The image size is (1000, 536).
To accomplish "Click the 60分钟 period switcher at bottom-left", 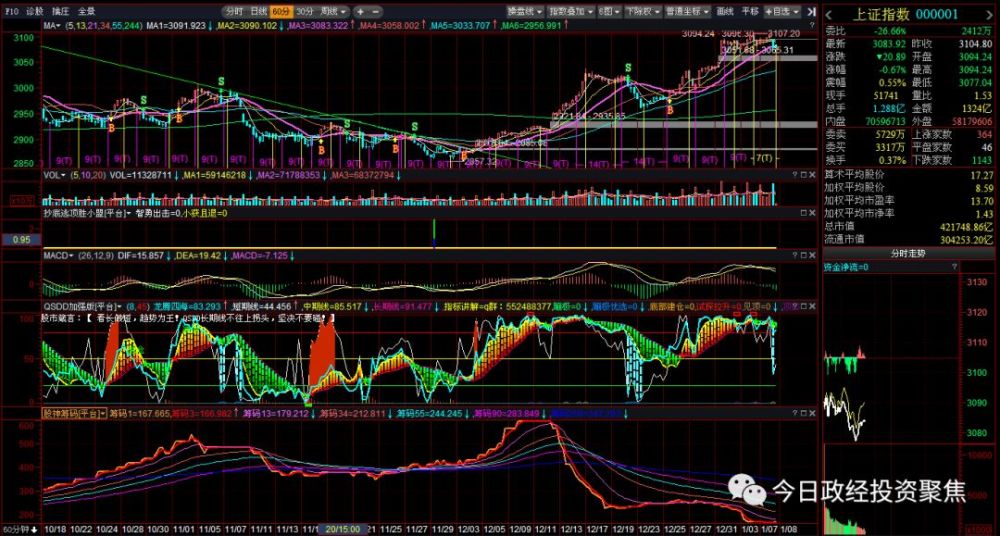I will [20, 530].
